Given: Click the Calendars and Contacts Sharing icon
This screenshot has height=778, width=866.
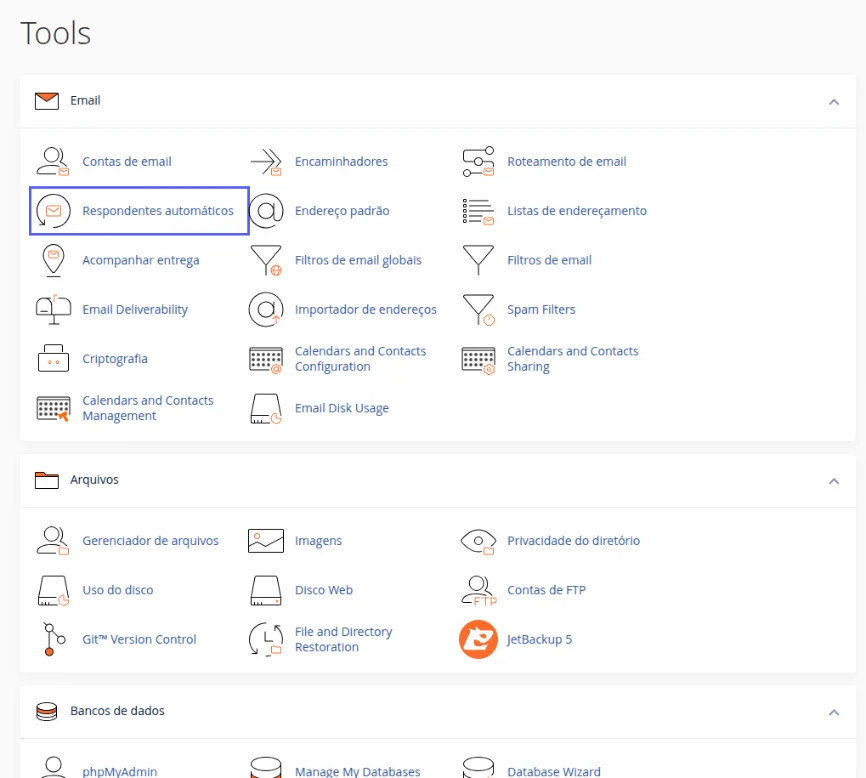Looking at the screenshot, I should coord(478,361).
